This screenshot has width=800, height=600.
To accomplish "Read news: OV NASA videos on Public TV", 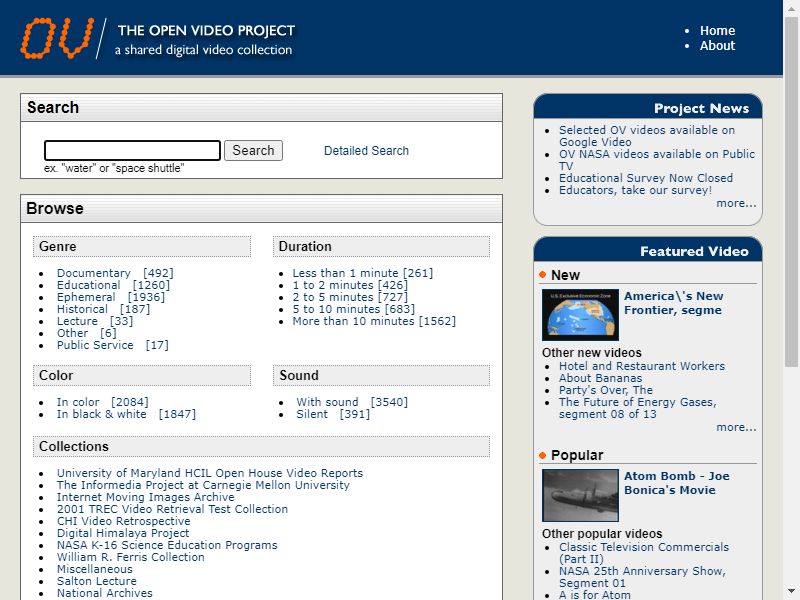I will [x=657, y=160].
